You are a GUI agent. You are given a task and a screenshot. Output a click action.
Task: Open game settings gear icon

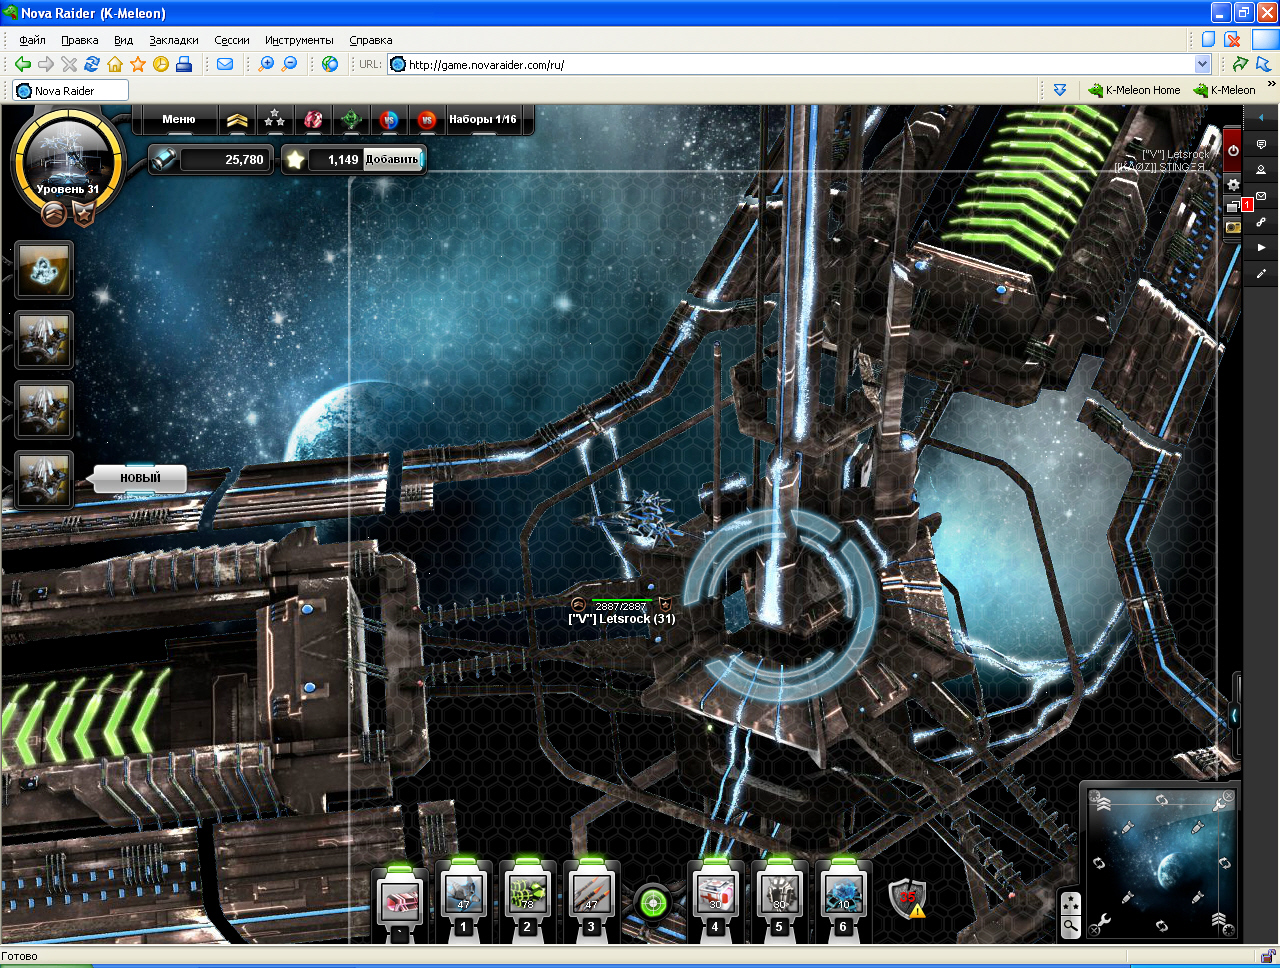[x=1233, y=185]
